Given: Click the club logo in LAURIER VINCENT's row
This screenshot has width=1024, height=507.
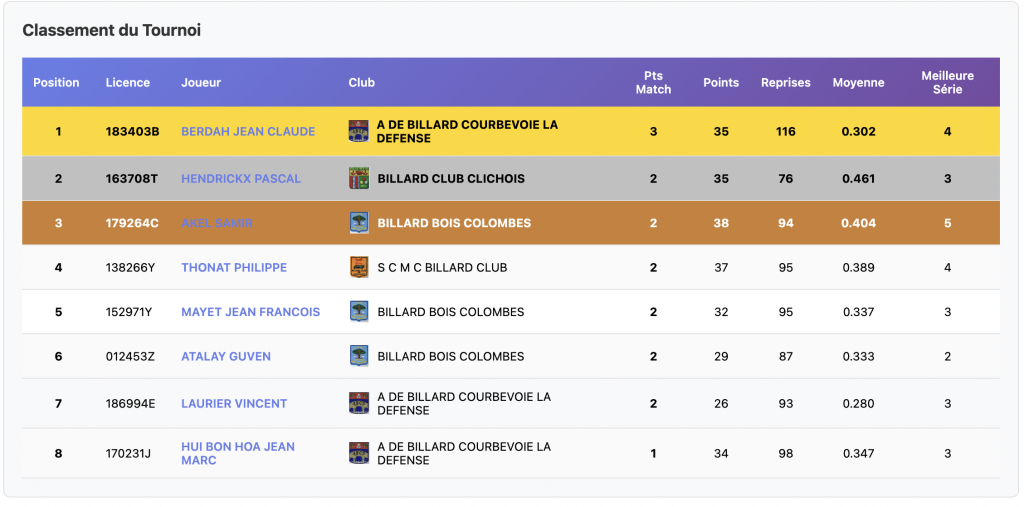Looking at the screenshot, I should coord(358,403).
